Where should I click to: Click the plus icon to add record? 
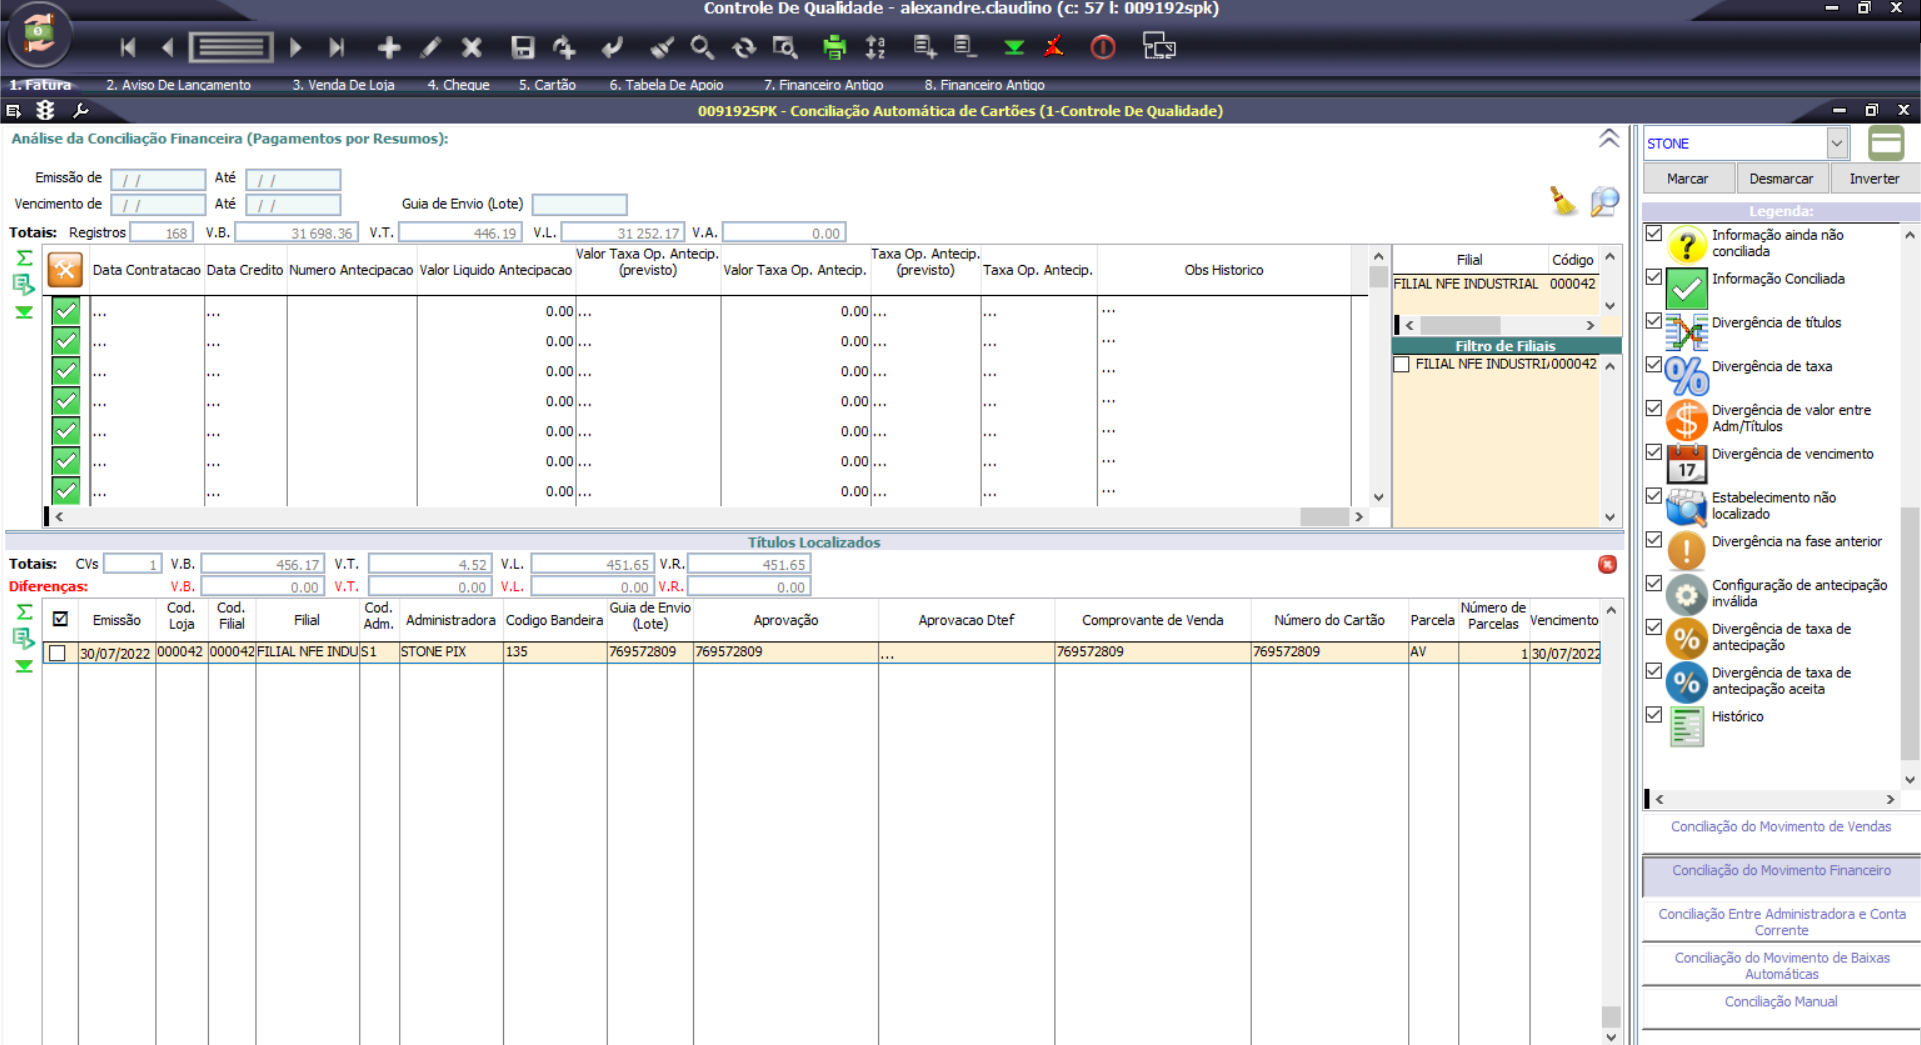(x=388, y=47)
